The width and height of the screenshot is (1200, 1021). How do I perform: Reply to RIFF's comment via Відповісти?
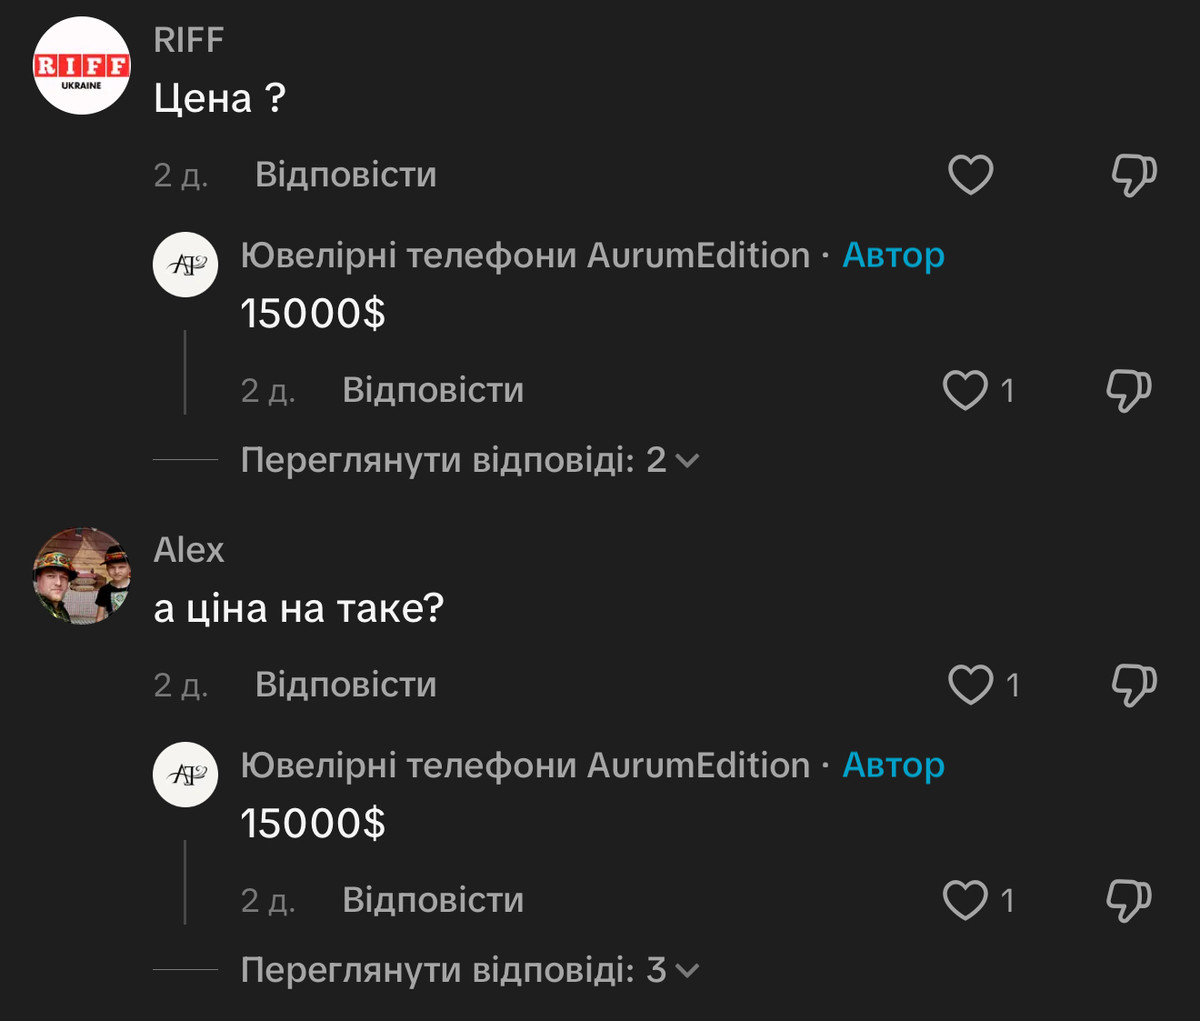pos(345,175)
